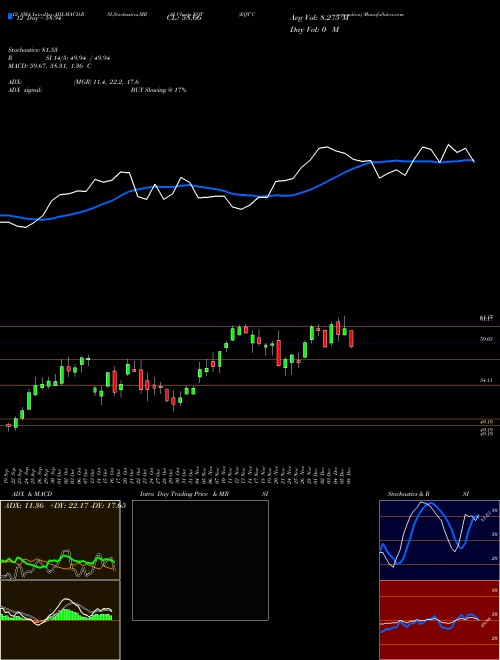Open the ADX indicator chart thumbnail

(x=60, y=540)
